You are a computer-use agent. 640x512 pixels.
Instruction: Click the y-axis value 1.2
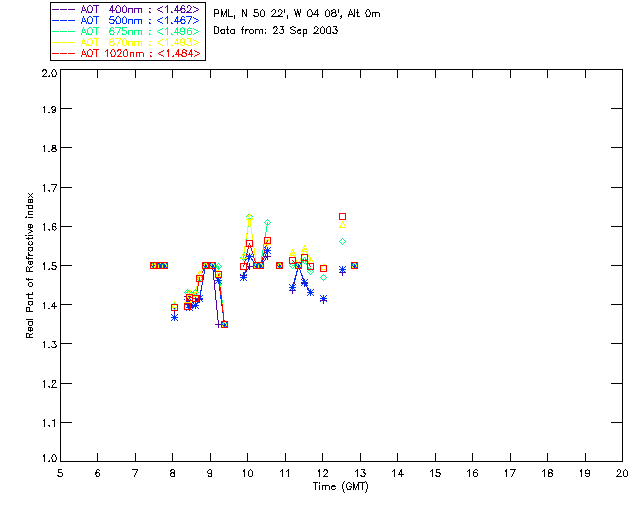click(x=49, y=384)
